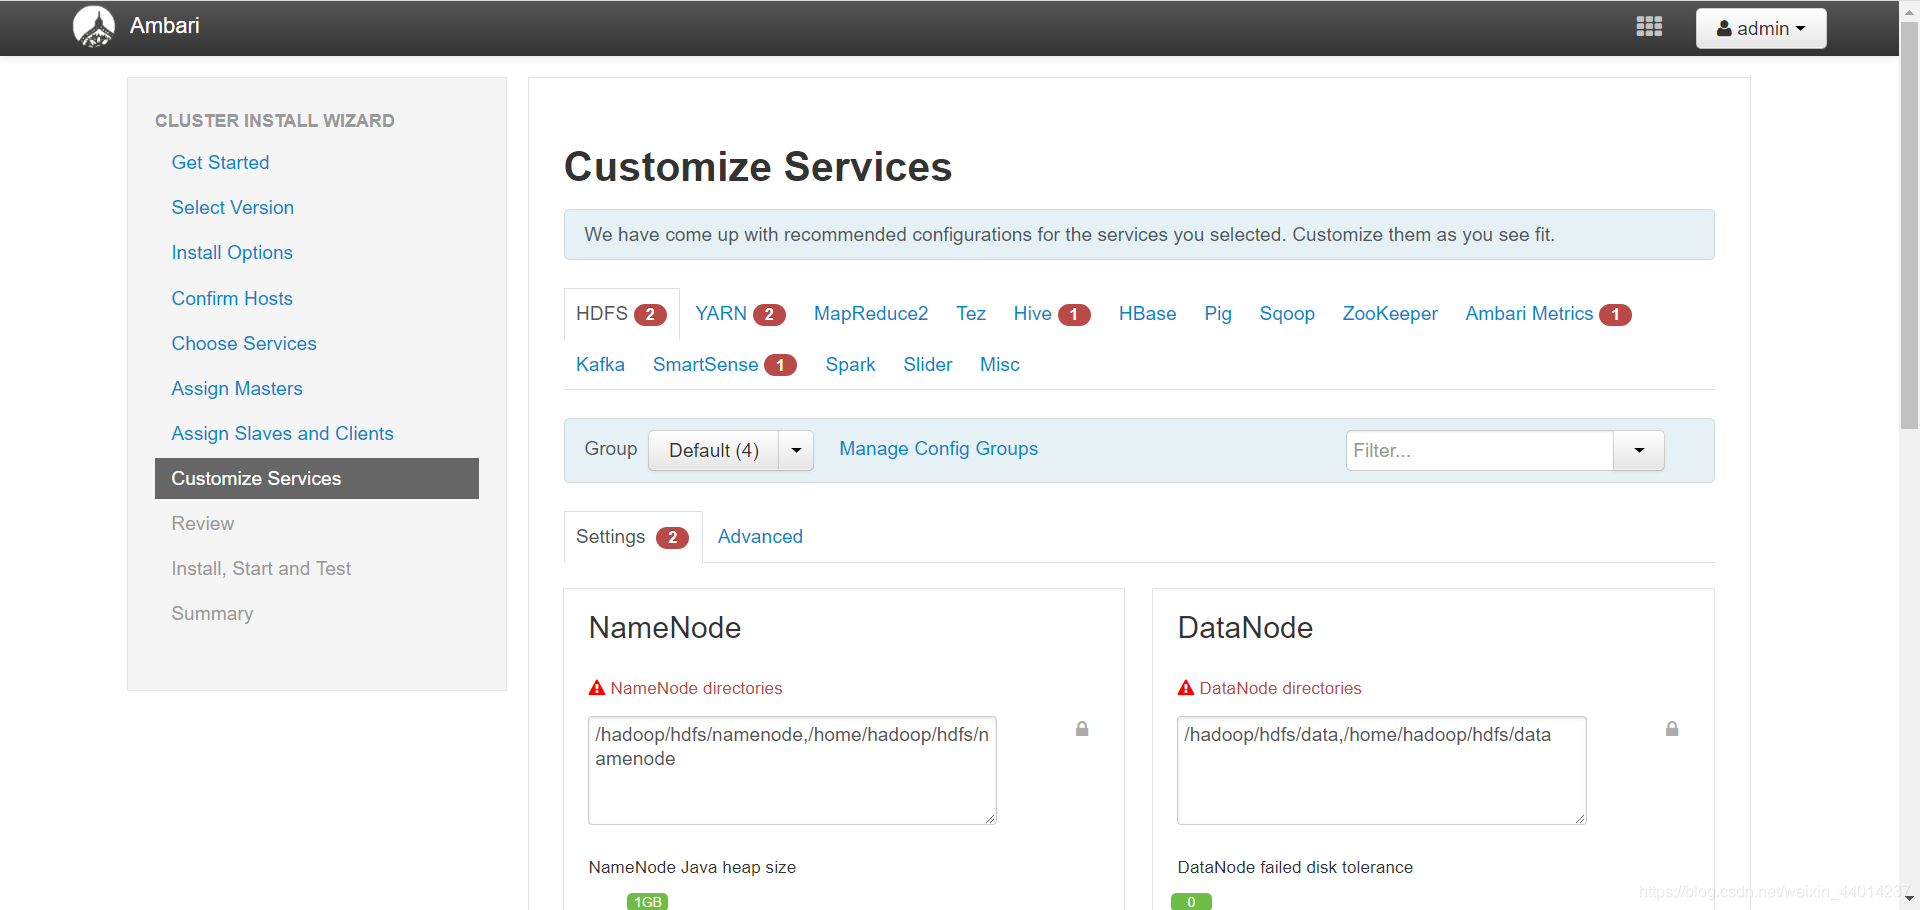Click the DataNode directories lock icon
Image resolution: width=1920 pixels, height=910 pixels.
click(x=1672, y=729)
